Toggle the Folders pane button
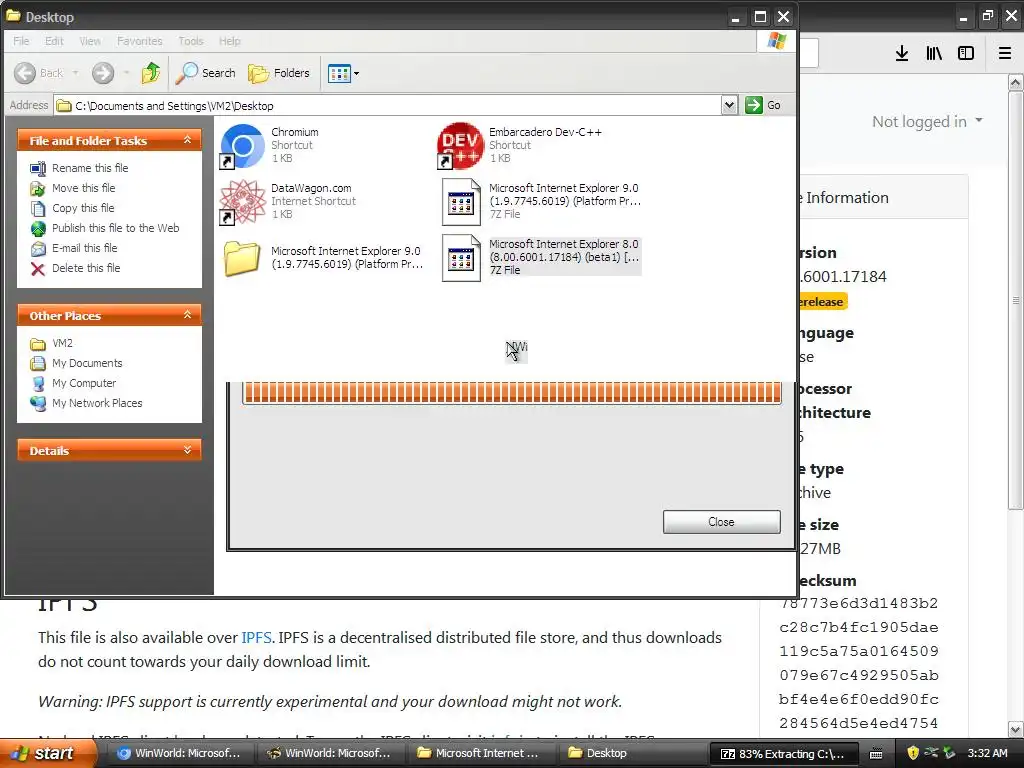Screen dimensions: 1024x768 [279, 73]
